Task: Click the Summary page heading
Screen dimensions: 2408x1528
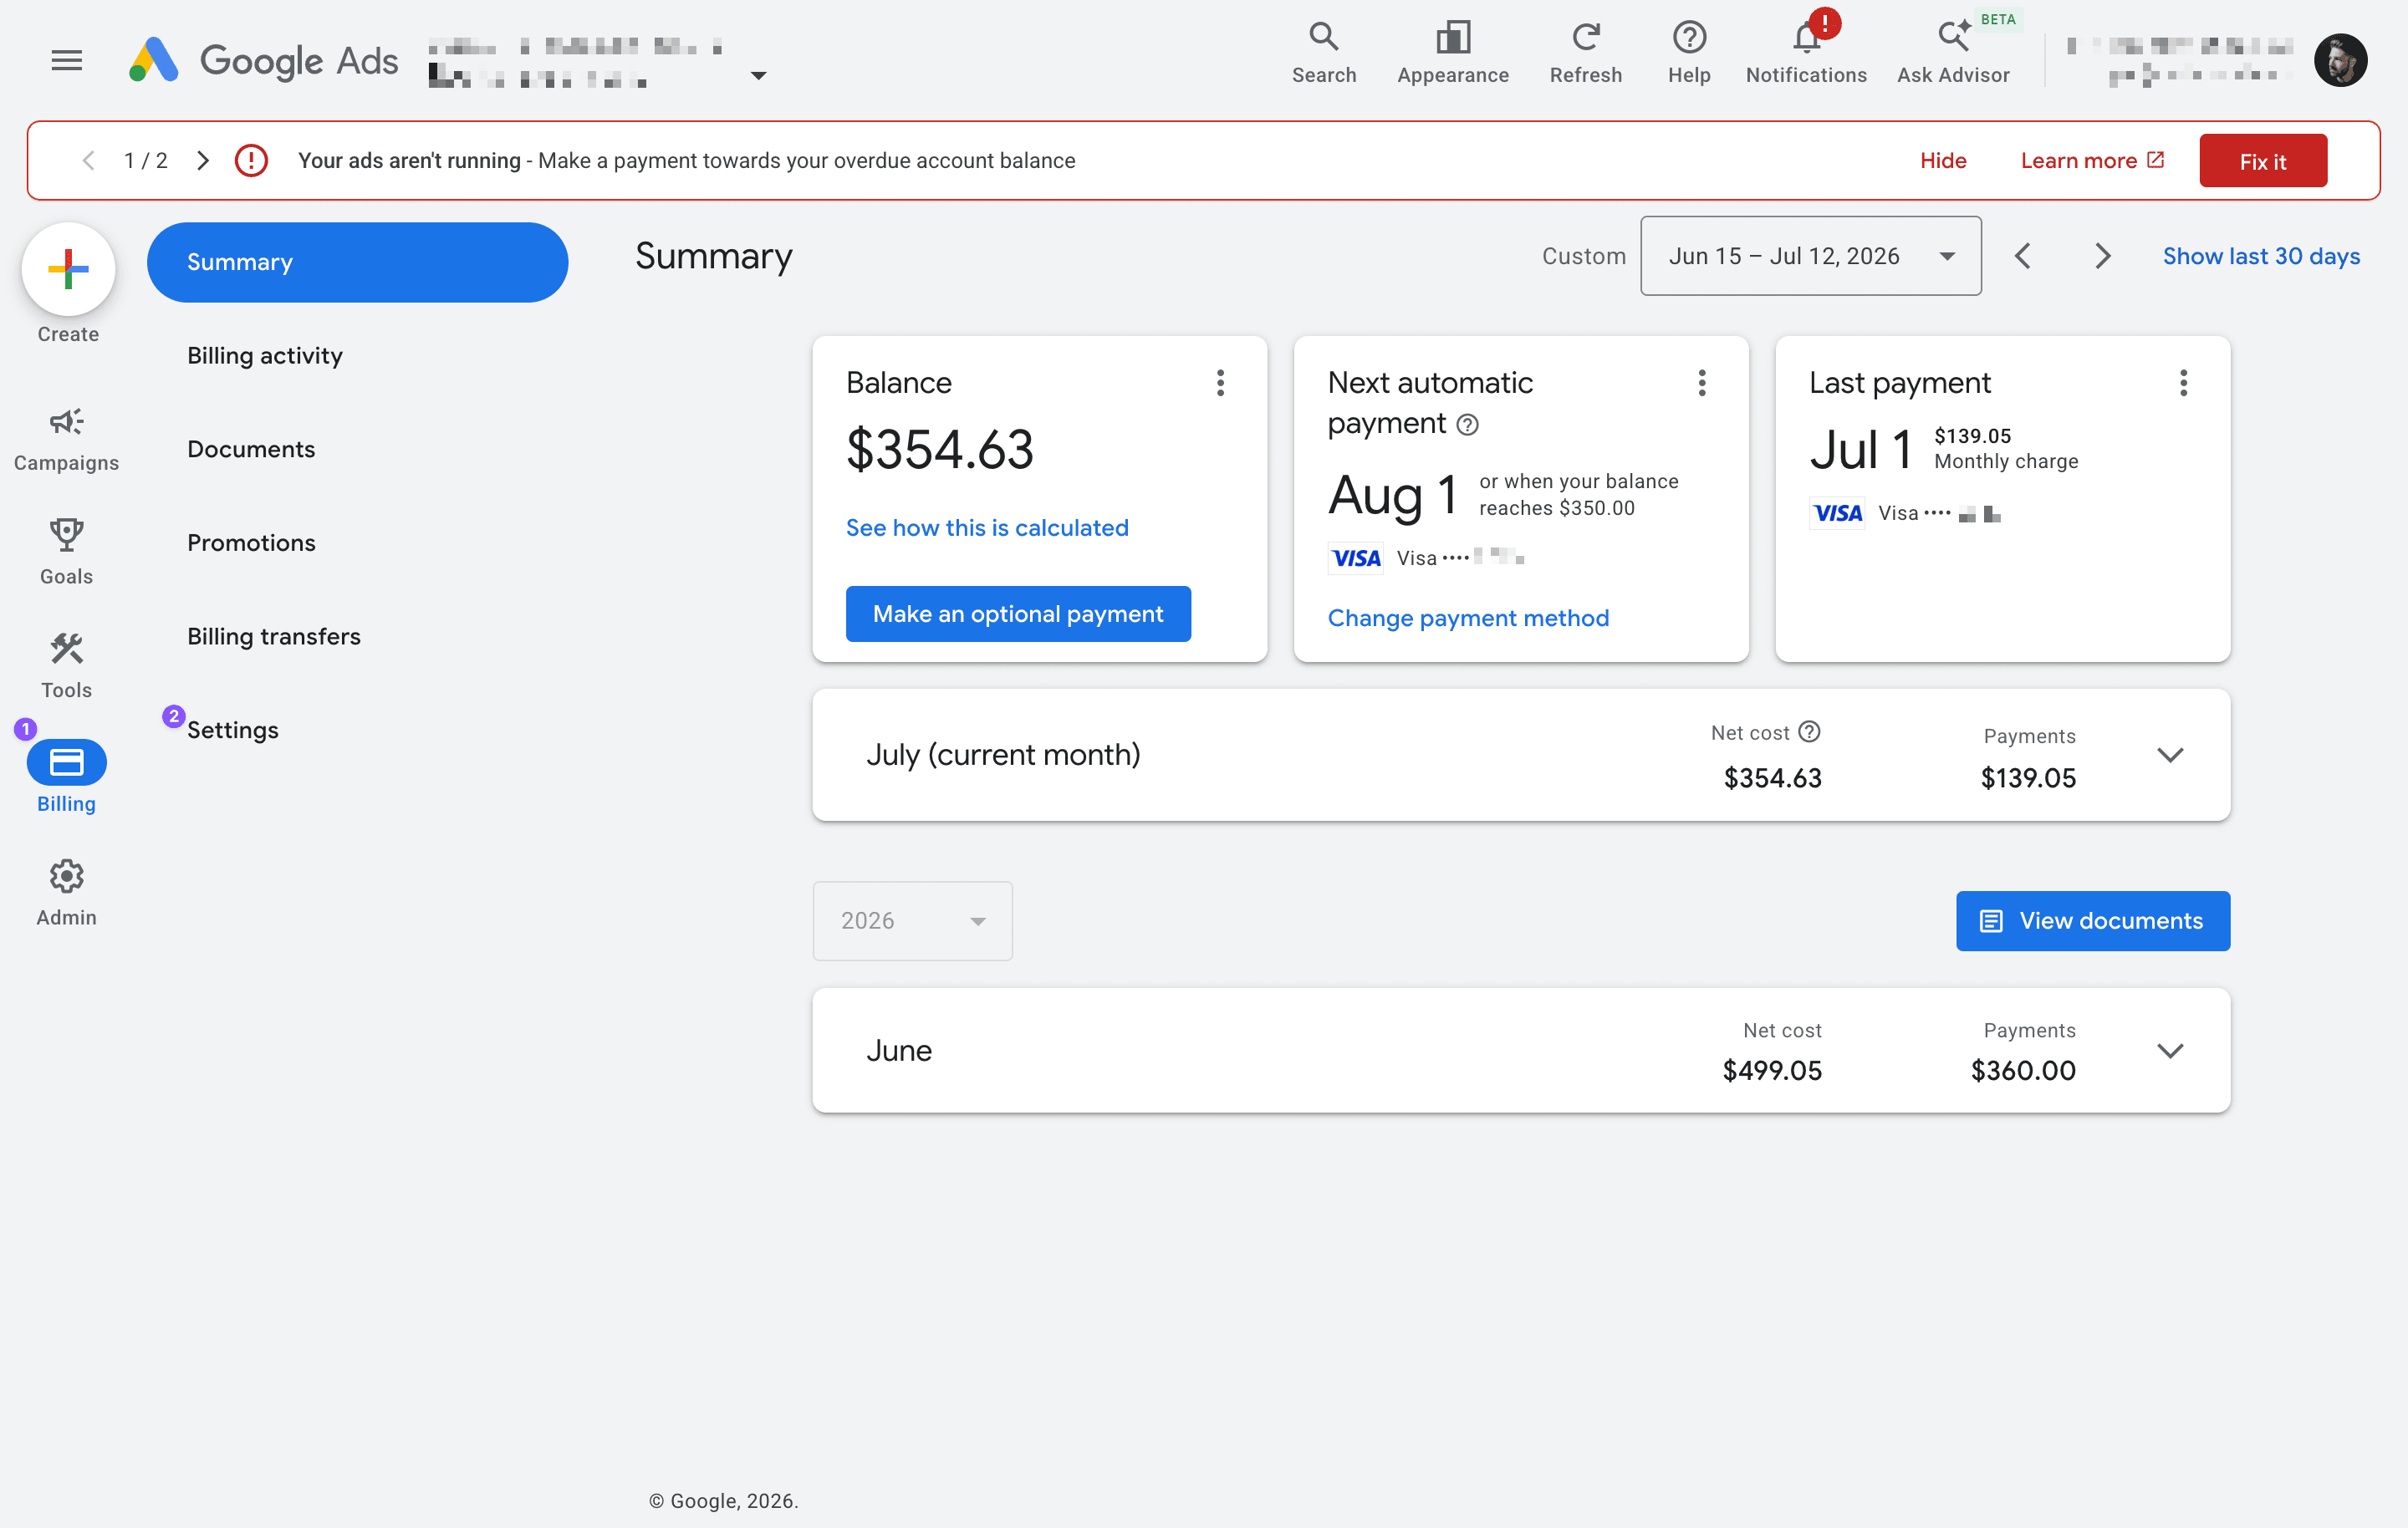Action: pos(713,256)
